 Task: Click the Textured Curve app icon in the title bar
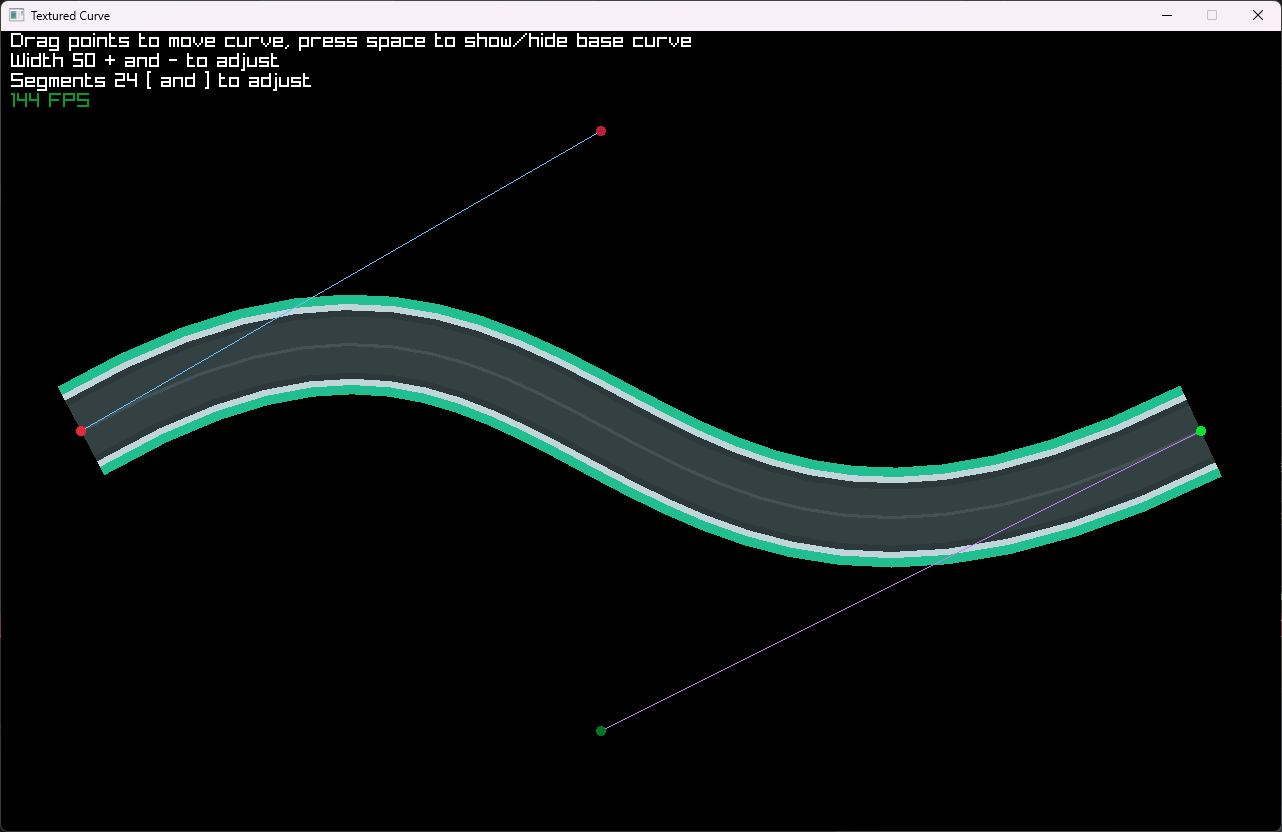point(16,15)
